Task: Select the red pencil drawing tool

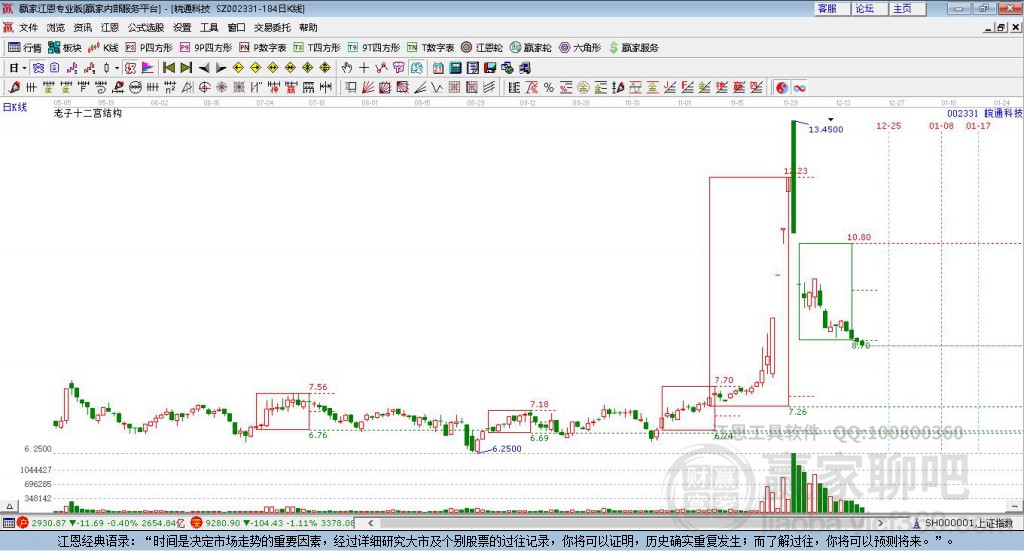Action: tap(14, 87)
